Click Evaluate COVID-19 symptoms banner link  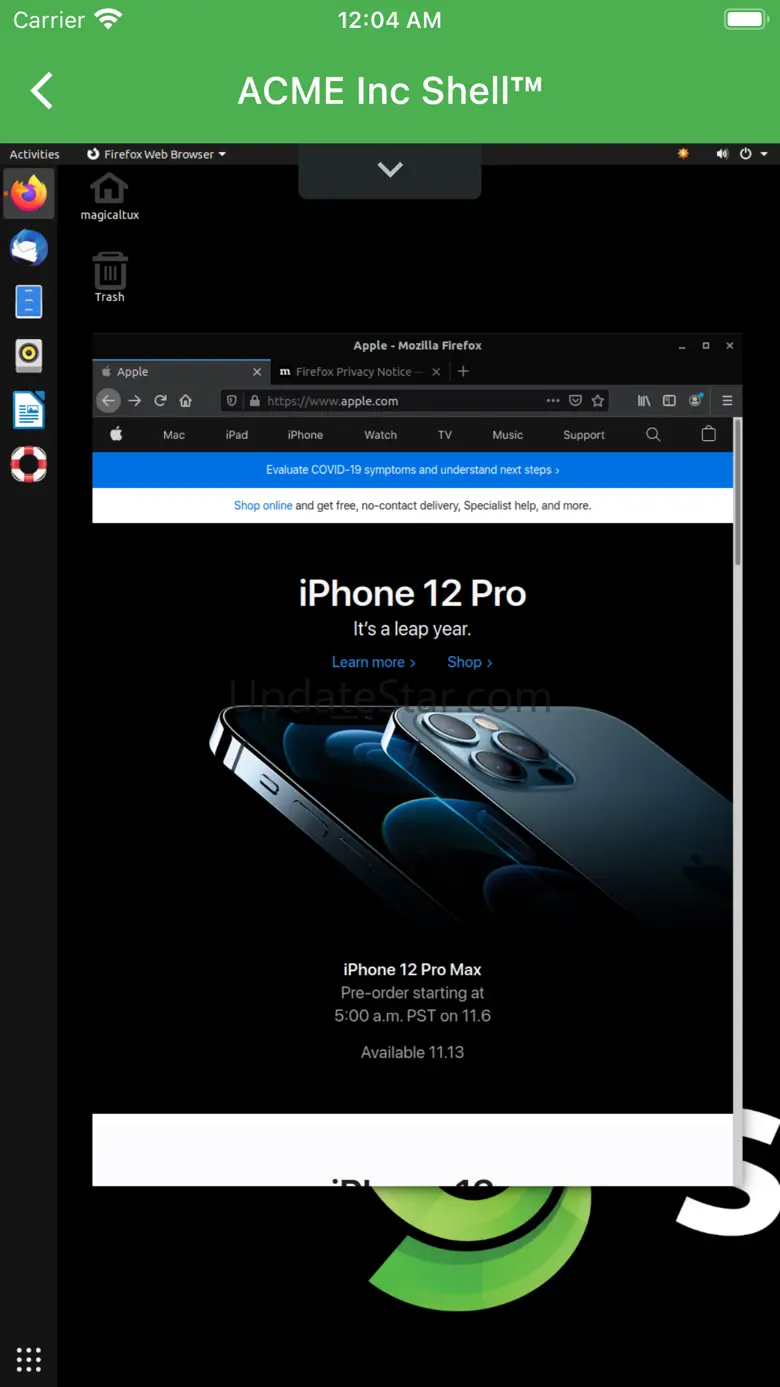tap(412, 470)
